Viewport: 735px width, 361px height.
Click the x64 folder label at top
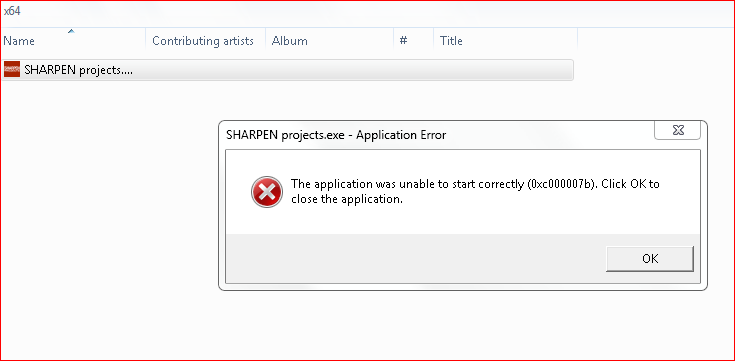12,11
